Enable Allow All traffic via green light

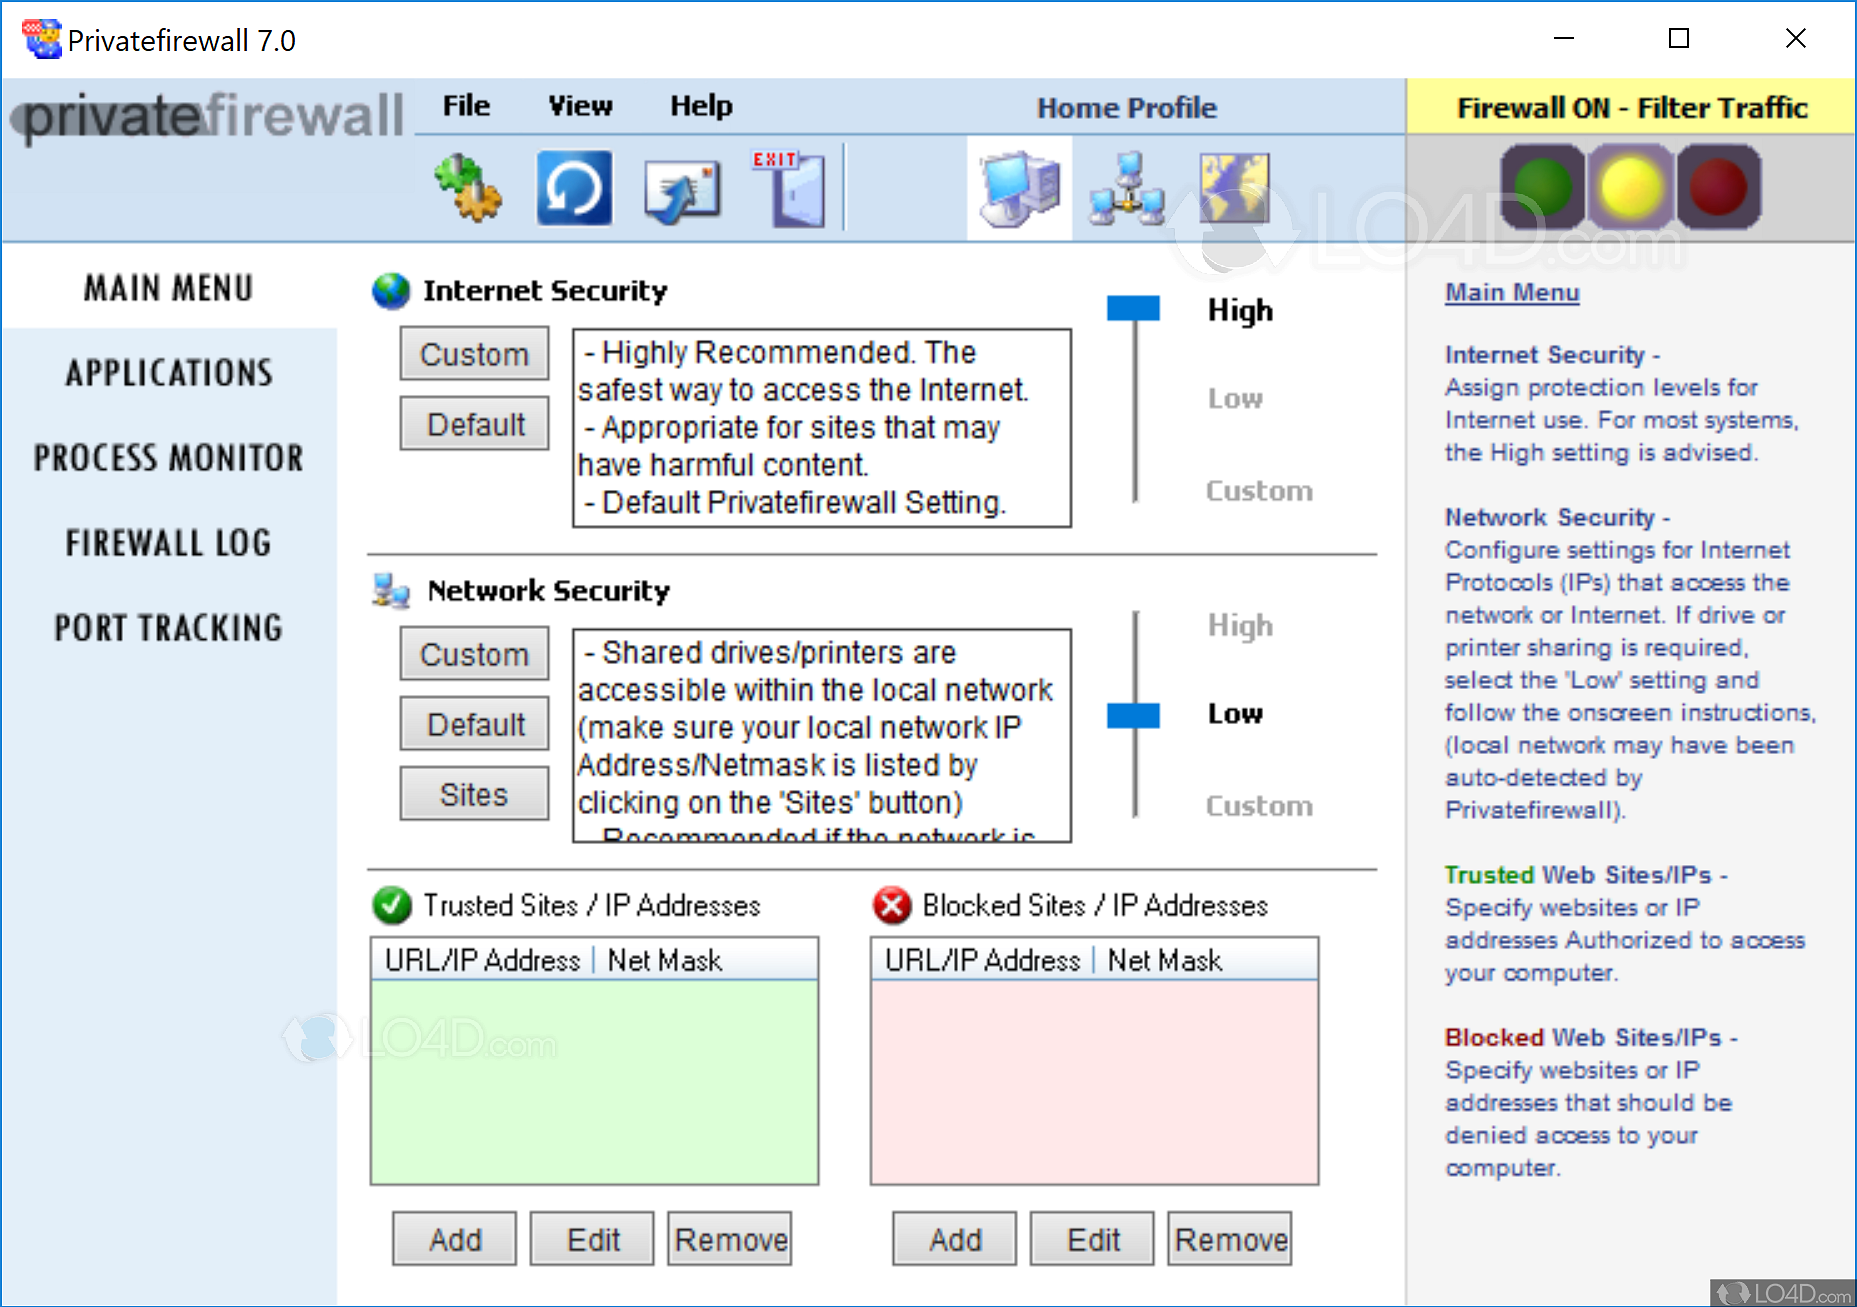tap(1541, 186)
